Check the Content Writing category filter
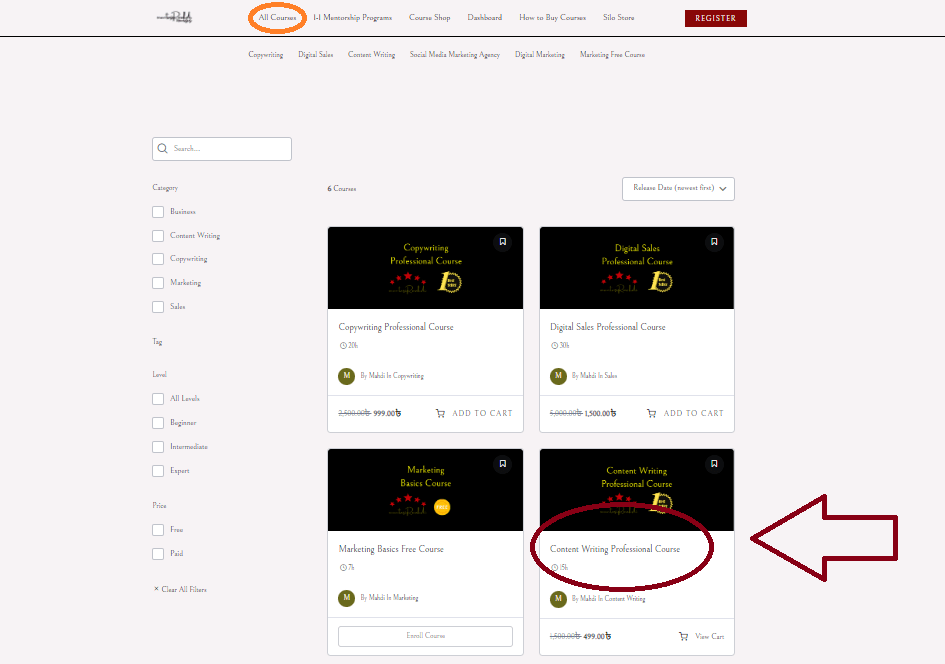 [158, 236]
